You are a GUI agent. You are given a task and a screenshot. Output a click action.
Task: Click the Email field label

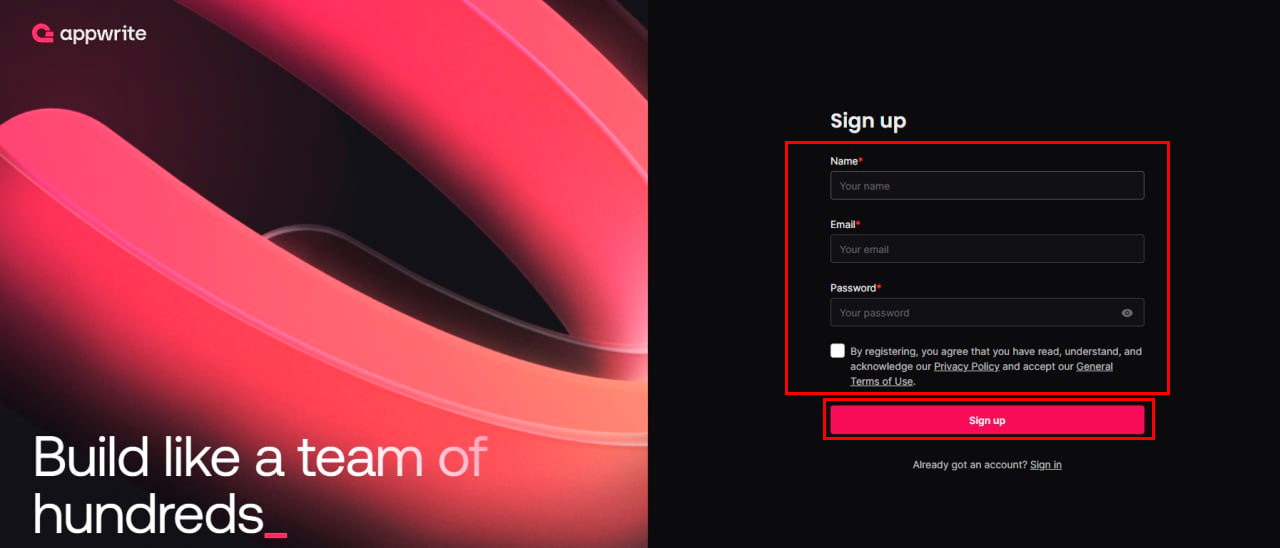click(845, 225)
